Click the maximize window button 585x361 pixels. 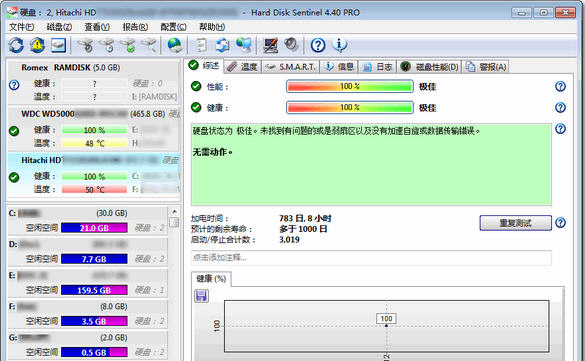coord(543,13)
